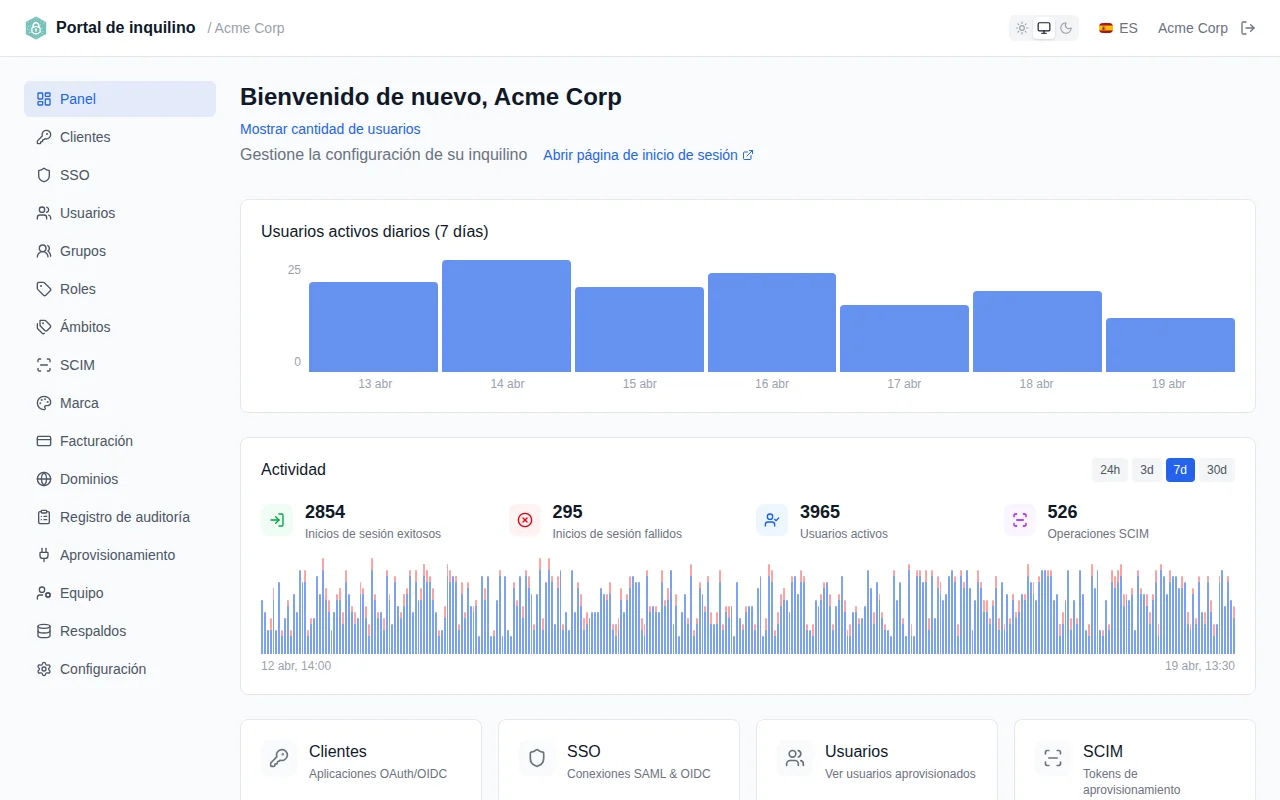This screenshot has height=800, width=1280.
Task: Click the 3965 active users value
Action: pyautogui.click(x=820, y=512)
